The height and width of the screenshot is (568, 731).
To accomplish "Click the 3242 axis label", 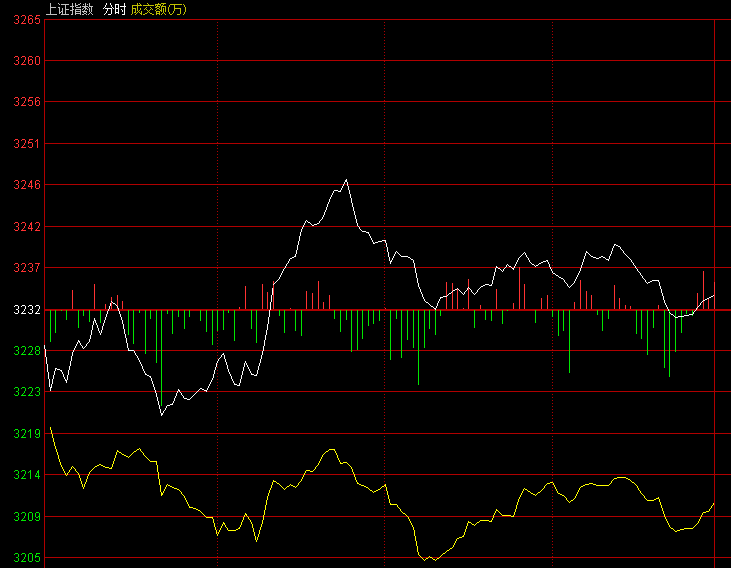I will (x=27, y=227).
